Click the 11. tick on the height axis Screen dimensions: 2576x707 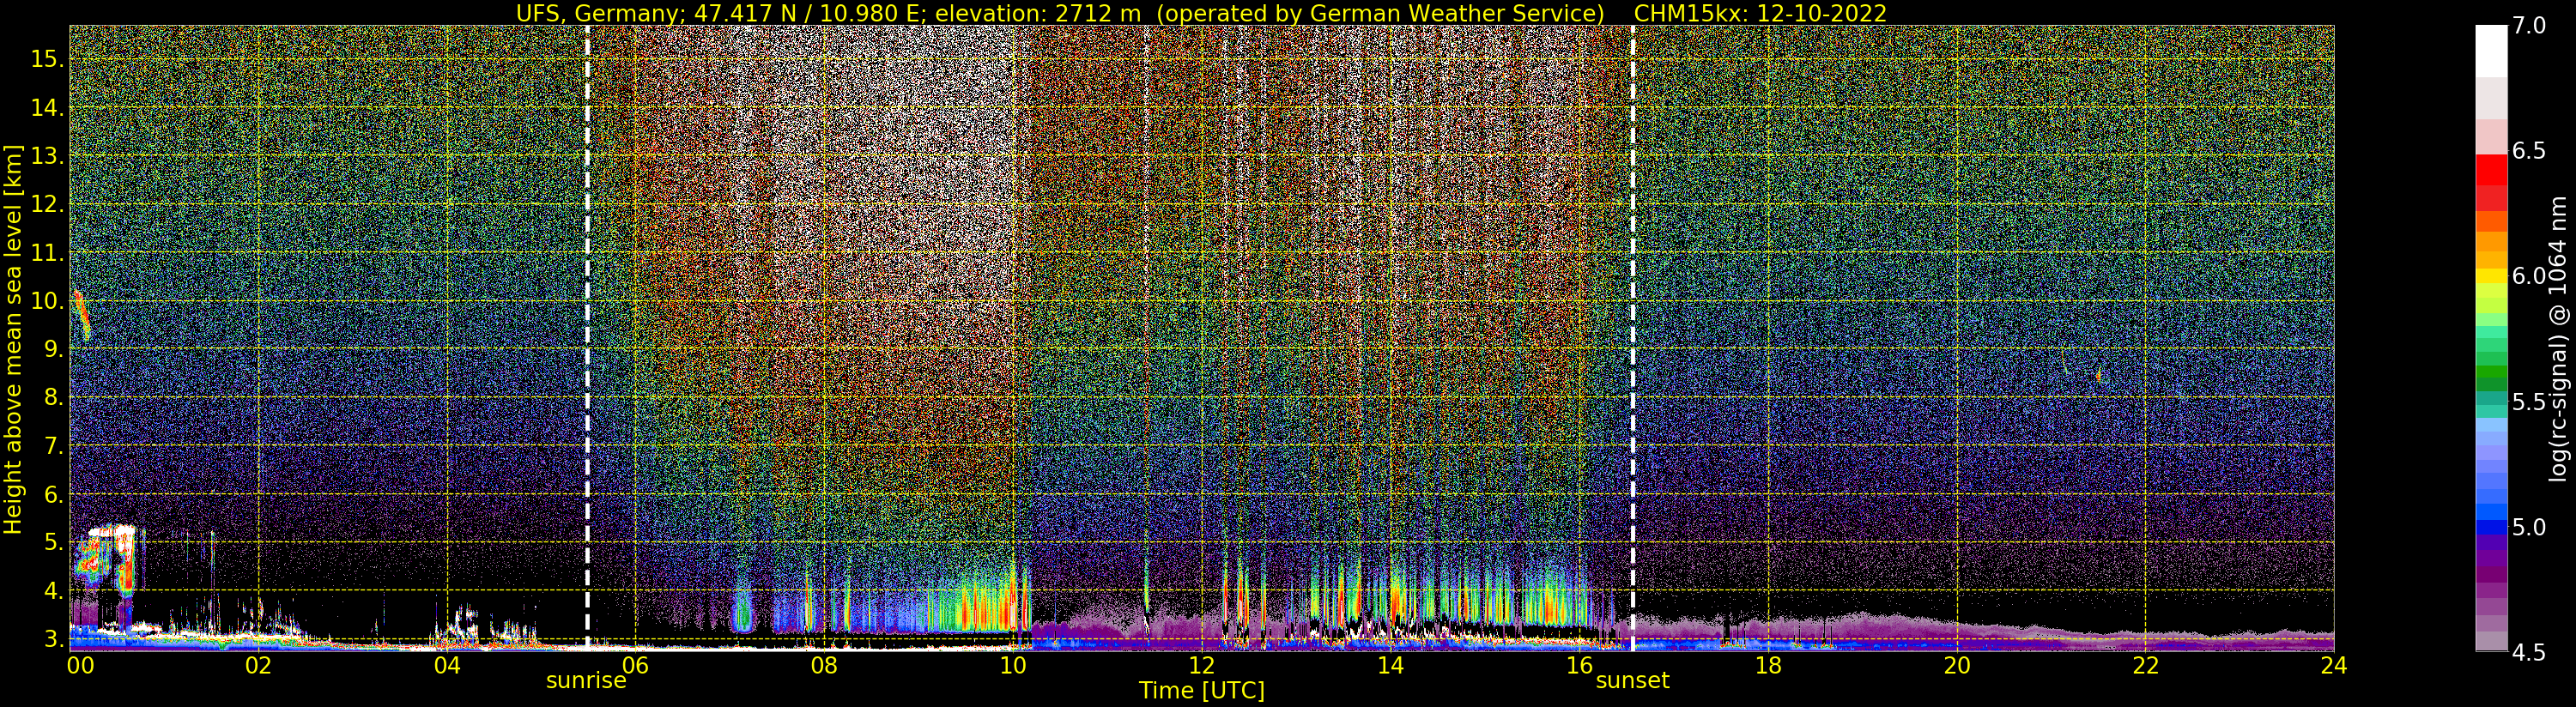coord(46,253)
